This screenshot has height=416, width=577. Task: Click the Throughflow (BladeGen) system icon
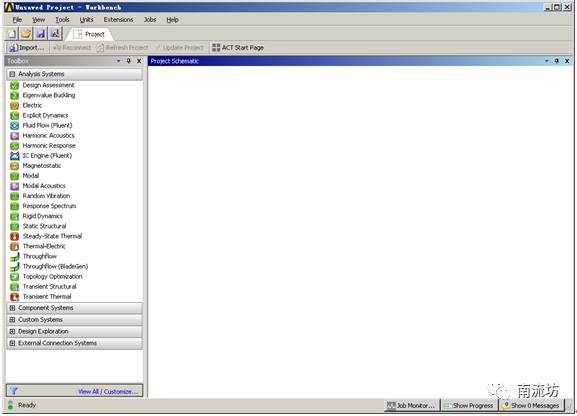(14, 267)
